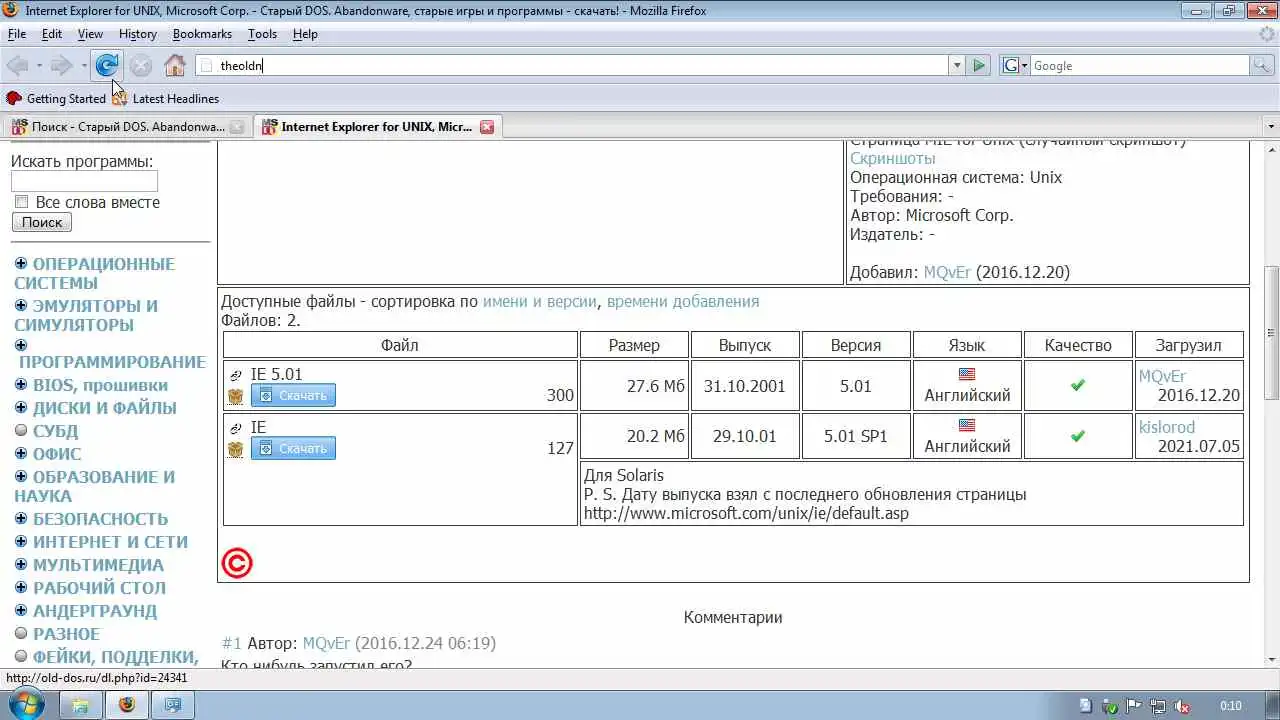Click the gray circle beside СУБД

click(x=21, y=431)
